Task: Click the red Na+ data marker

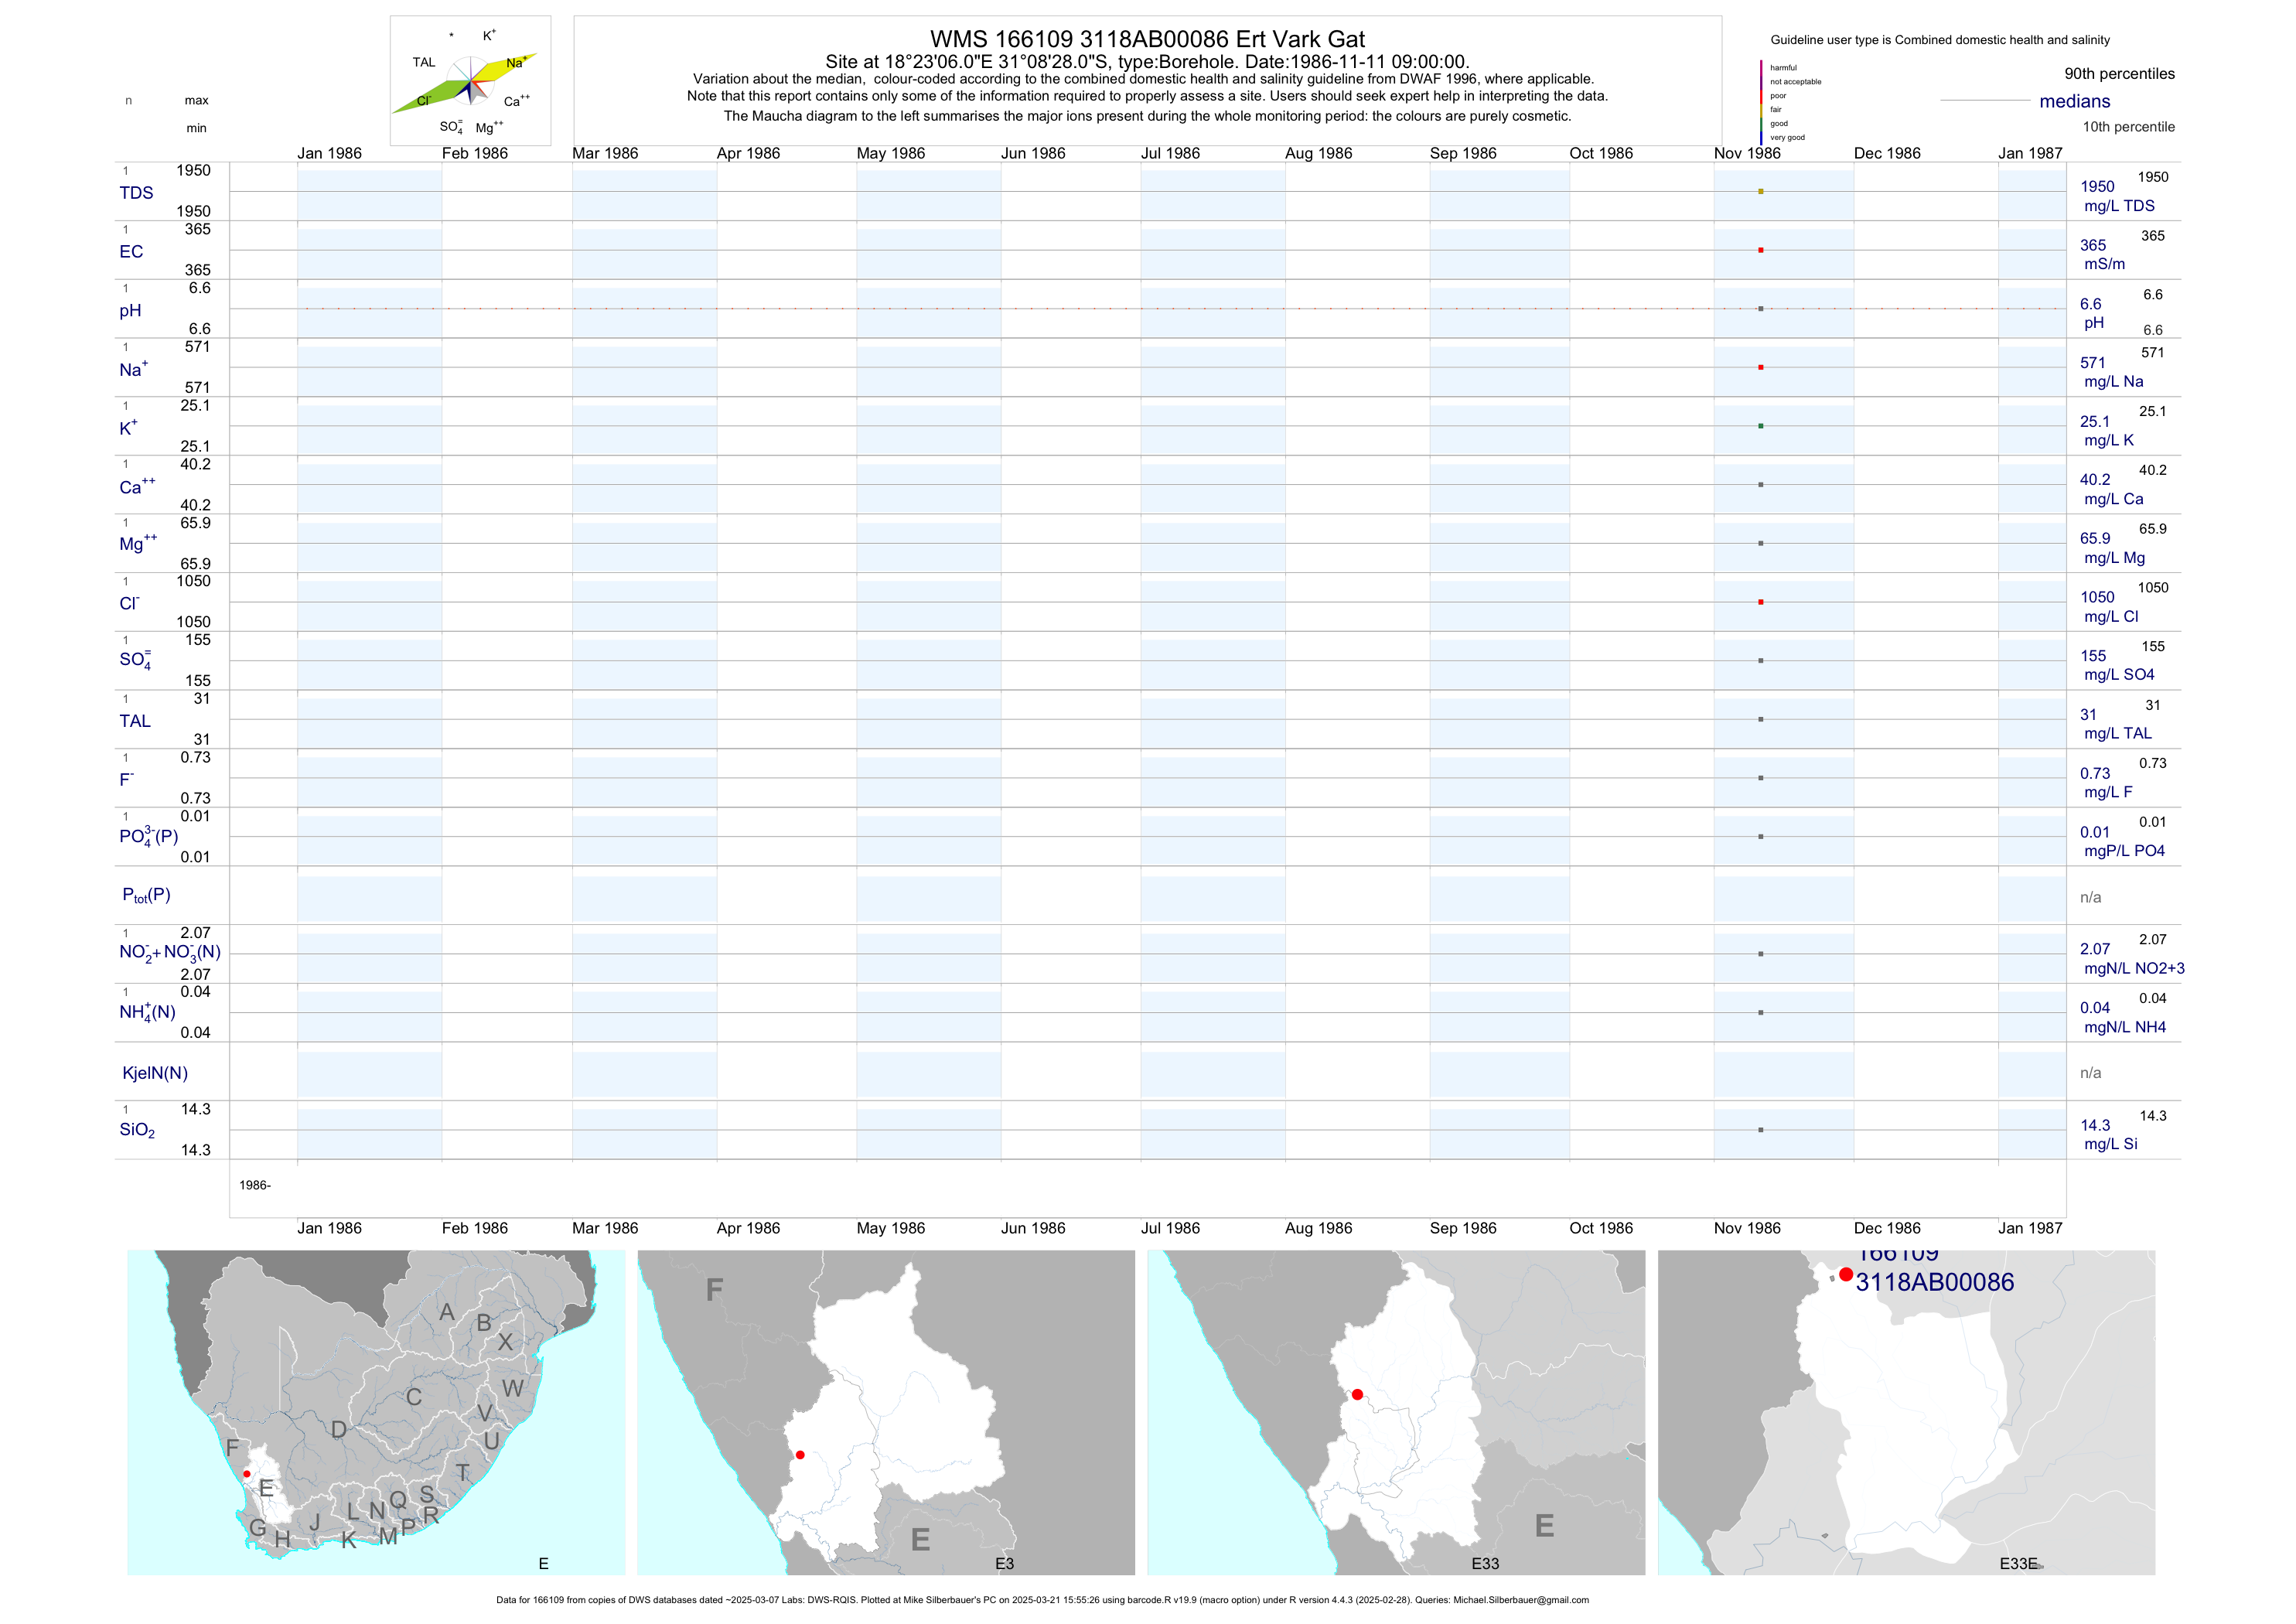Action: pyautogui.click(x=1760, y=367)
